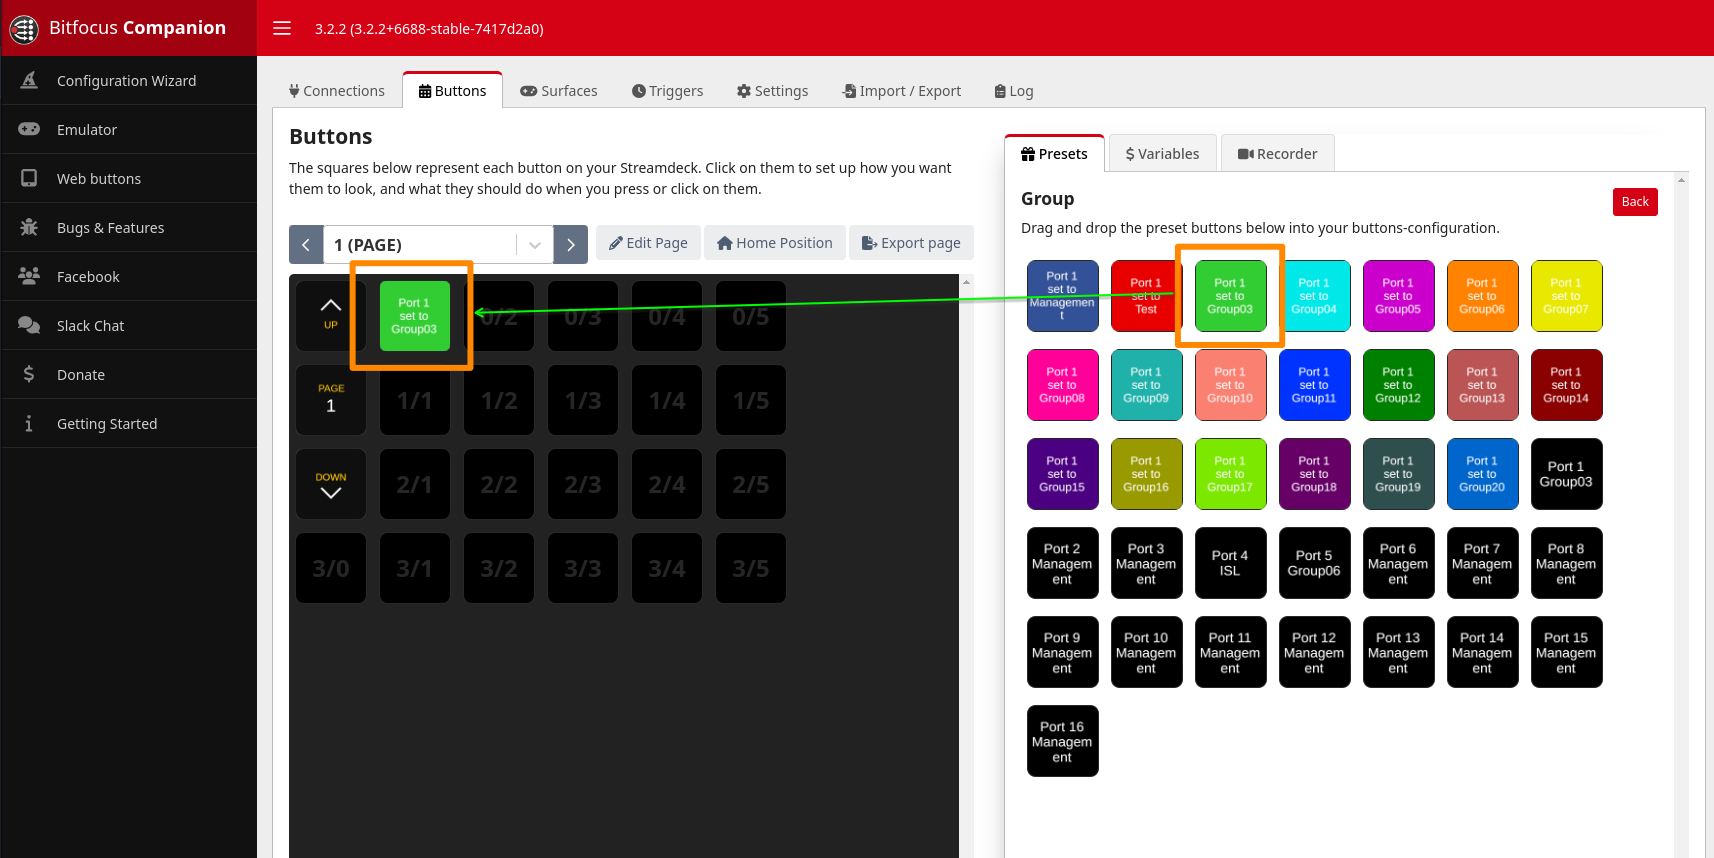Select the Port 4 ISL preset
Screen dimensions: 1714x858
pyautogui.click(x=1230, y=563)
